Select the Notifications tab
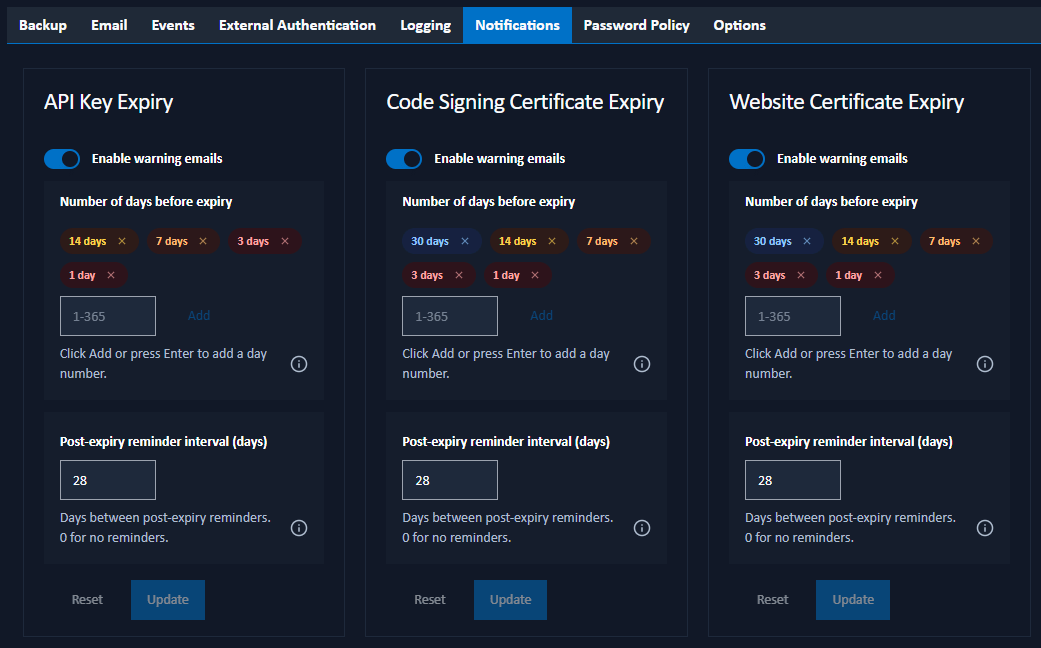The image size is (1041, 648). [517, 25]
